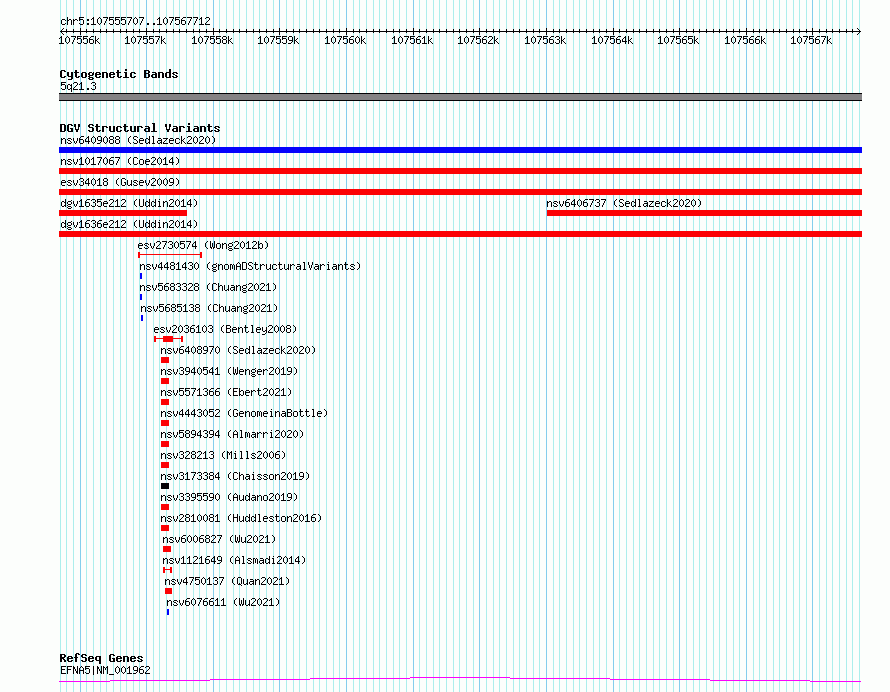Open the nsv4443052 (GenomeinaBottle) entry
890x692 pixels.
point(244,413)
